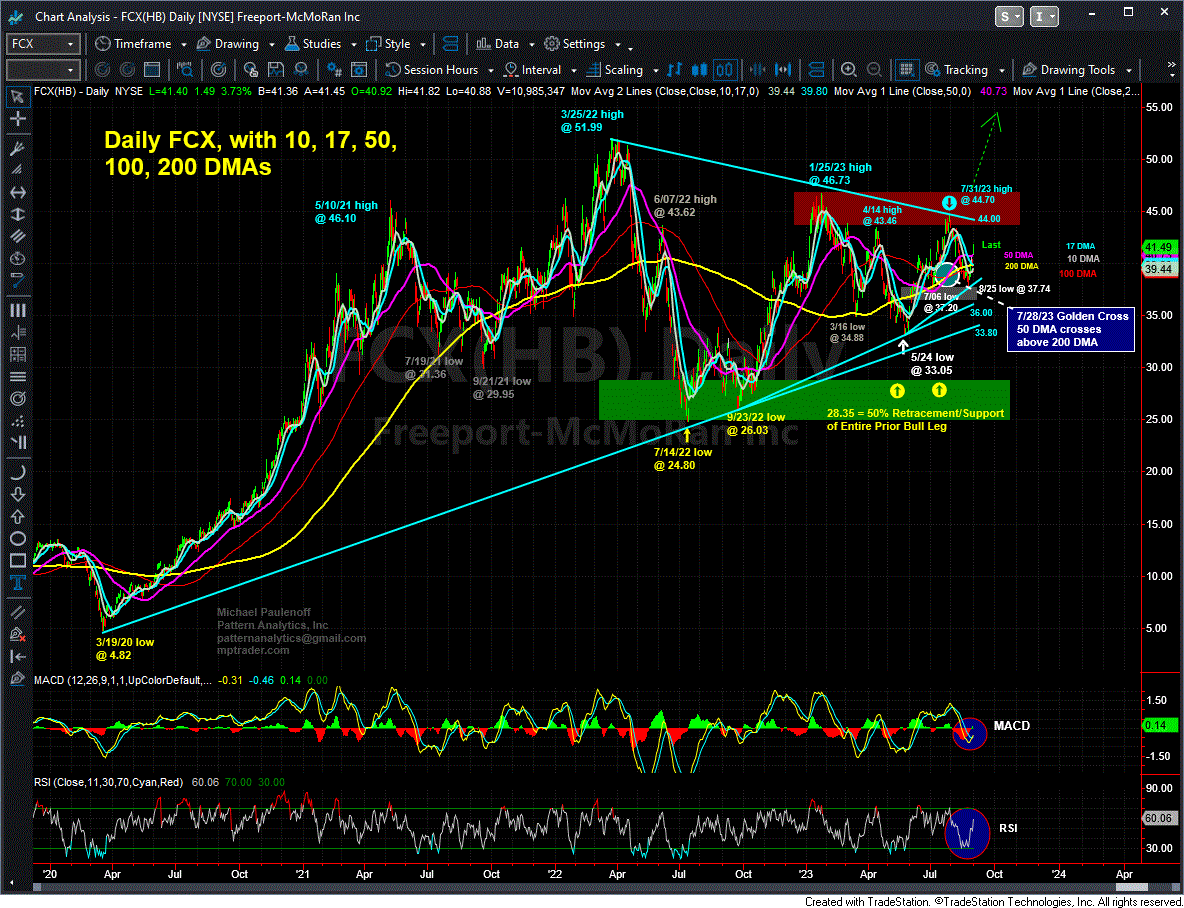The width and height of the screenshot is (1184, 908).
Task: Select the vertical bars drawing tool
Action: (18, 310)
